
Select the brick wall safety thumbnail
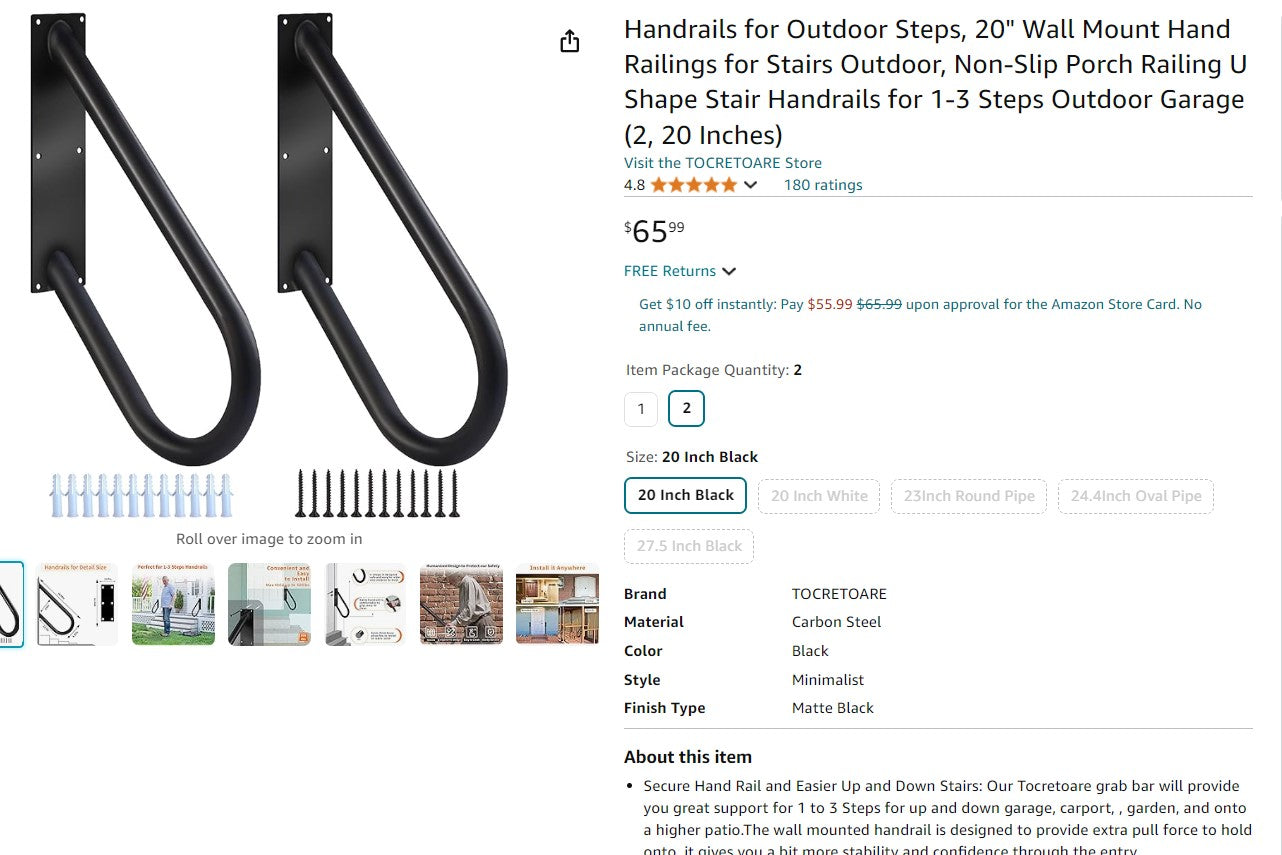(461, 604)
